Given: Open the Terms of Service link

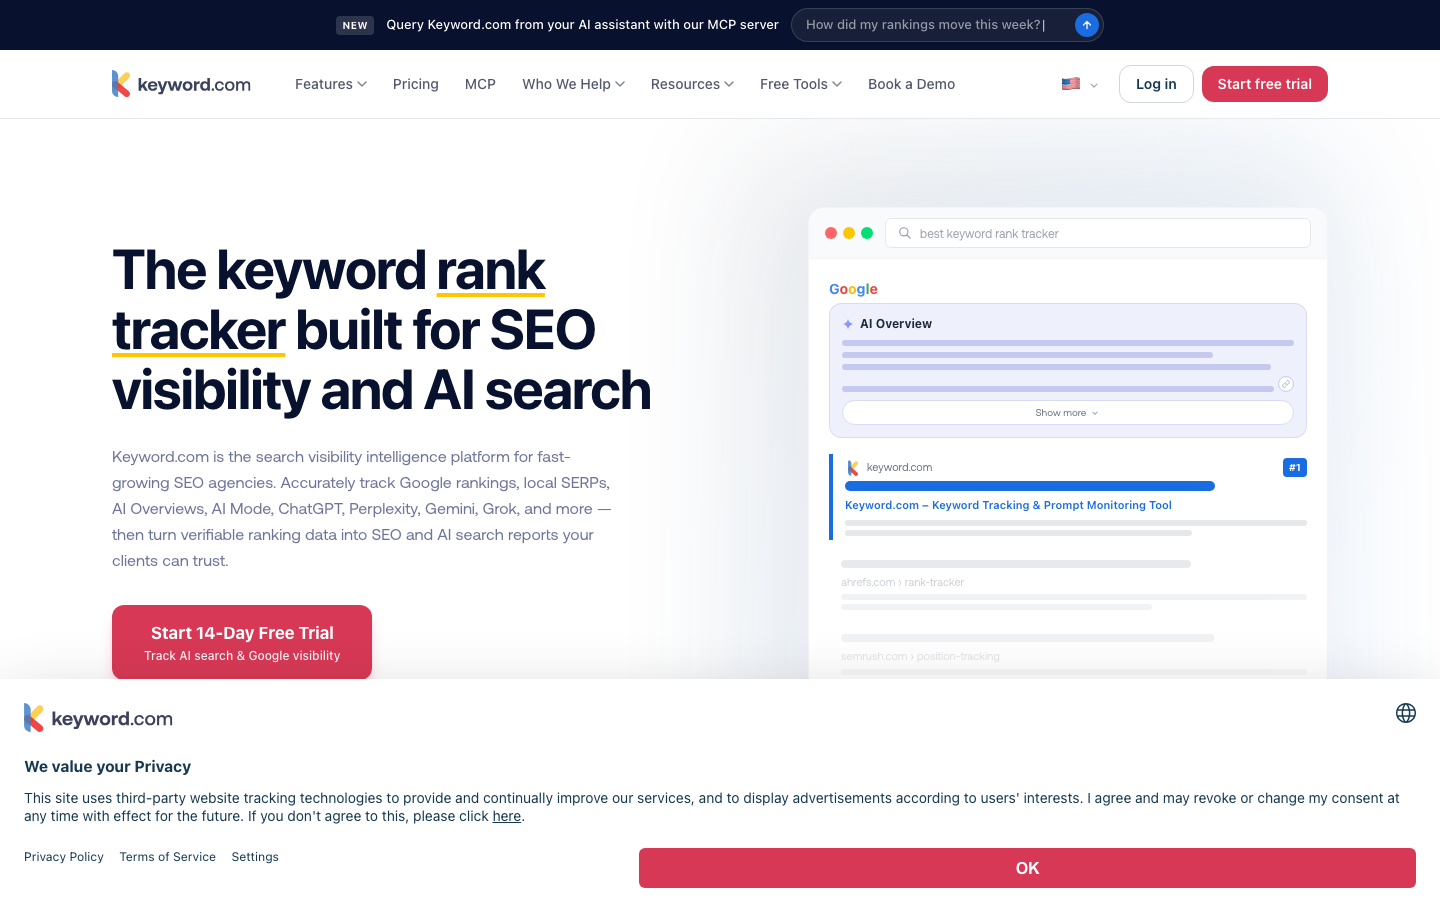Looking at the screenshot, I should tap(167, 857).
